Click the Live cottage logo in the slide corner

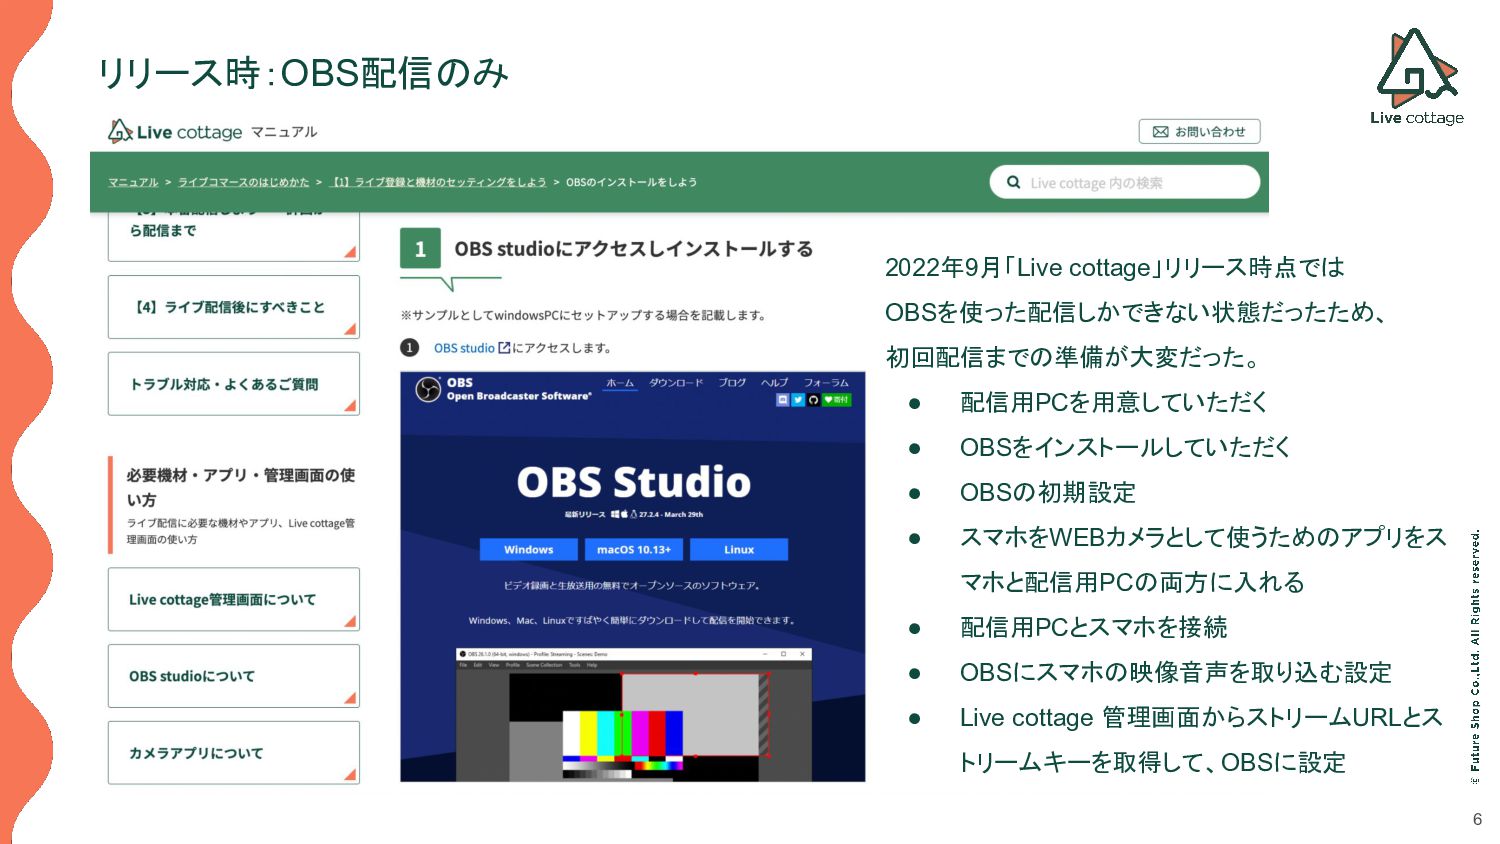coord(1417,77)
